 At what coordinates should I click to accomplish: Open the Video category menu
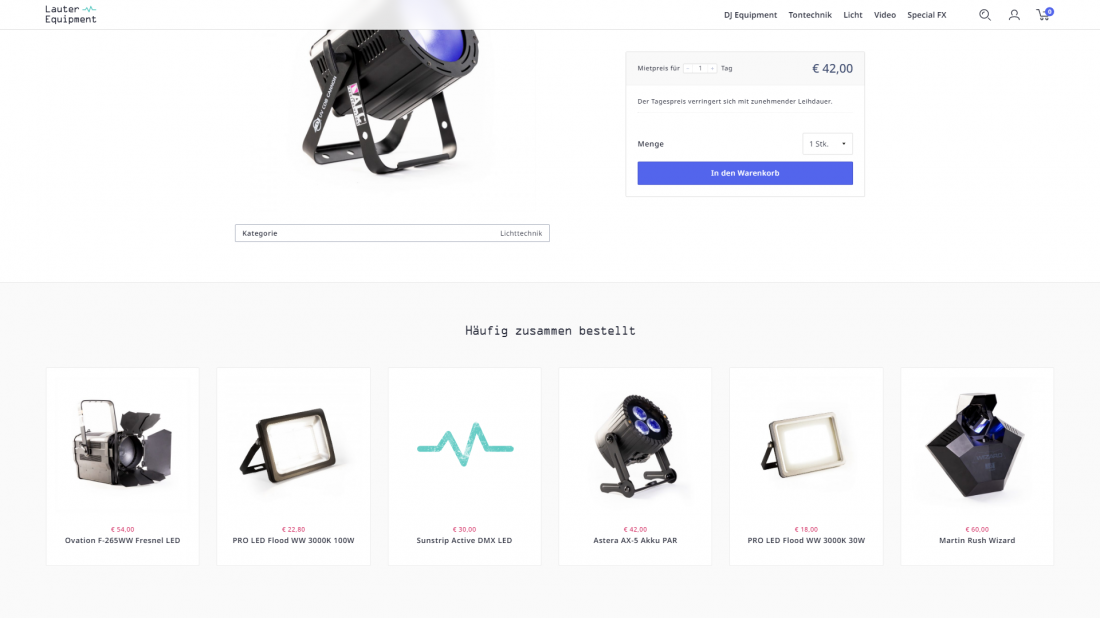885,15
